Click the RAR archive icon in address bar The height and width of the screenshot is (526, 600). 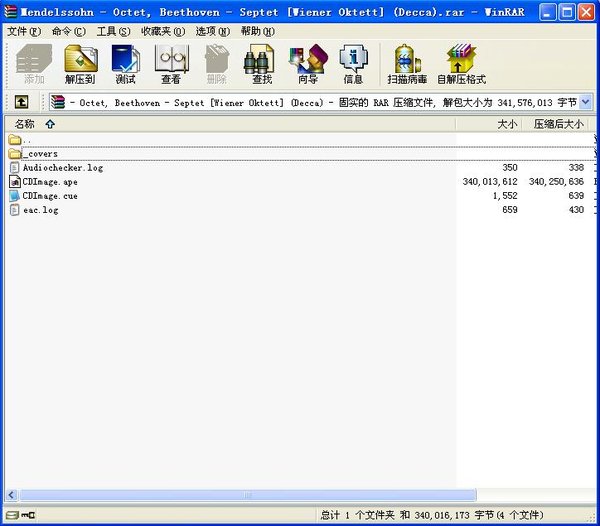coord(58,102)
